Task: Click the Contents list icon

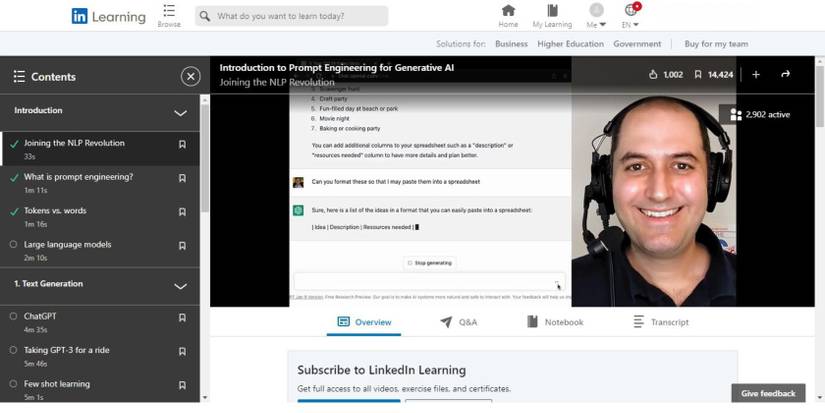Action: tap(19, 77)
